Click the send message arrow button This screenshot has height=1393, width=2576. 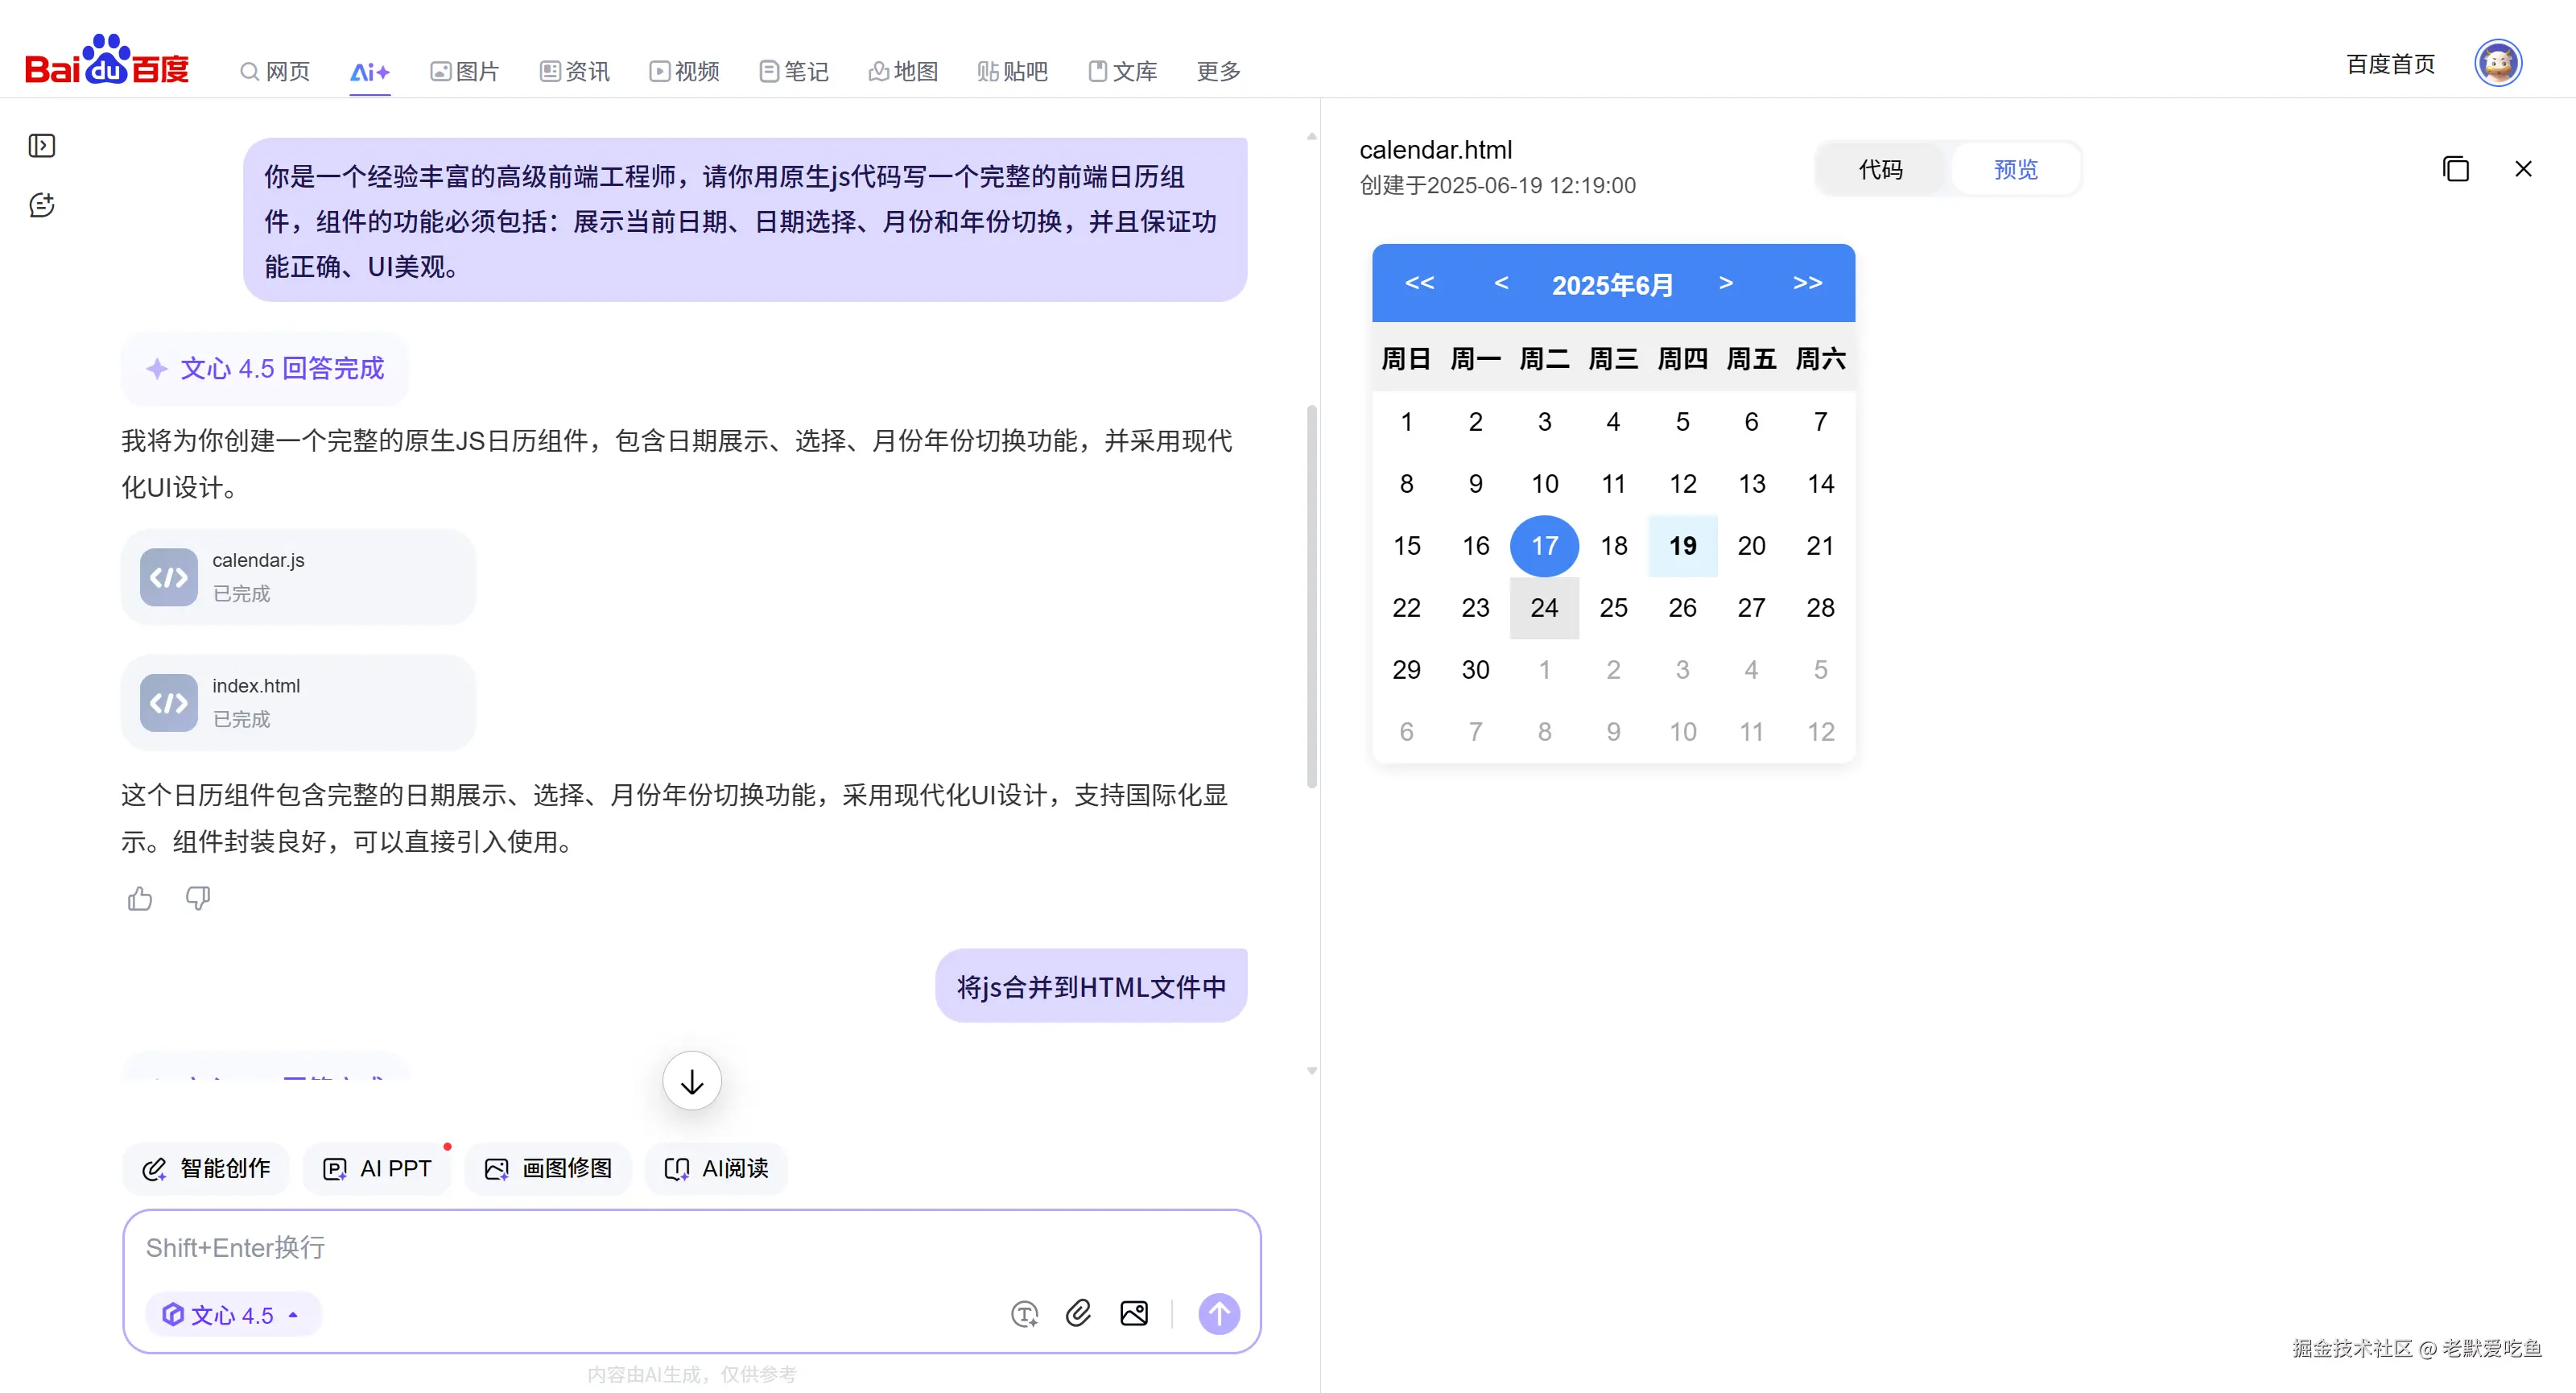[1218, 1313]
